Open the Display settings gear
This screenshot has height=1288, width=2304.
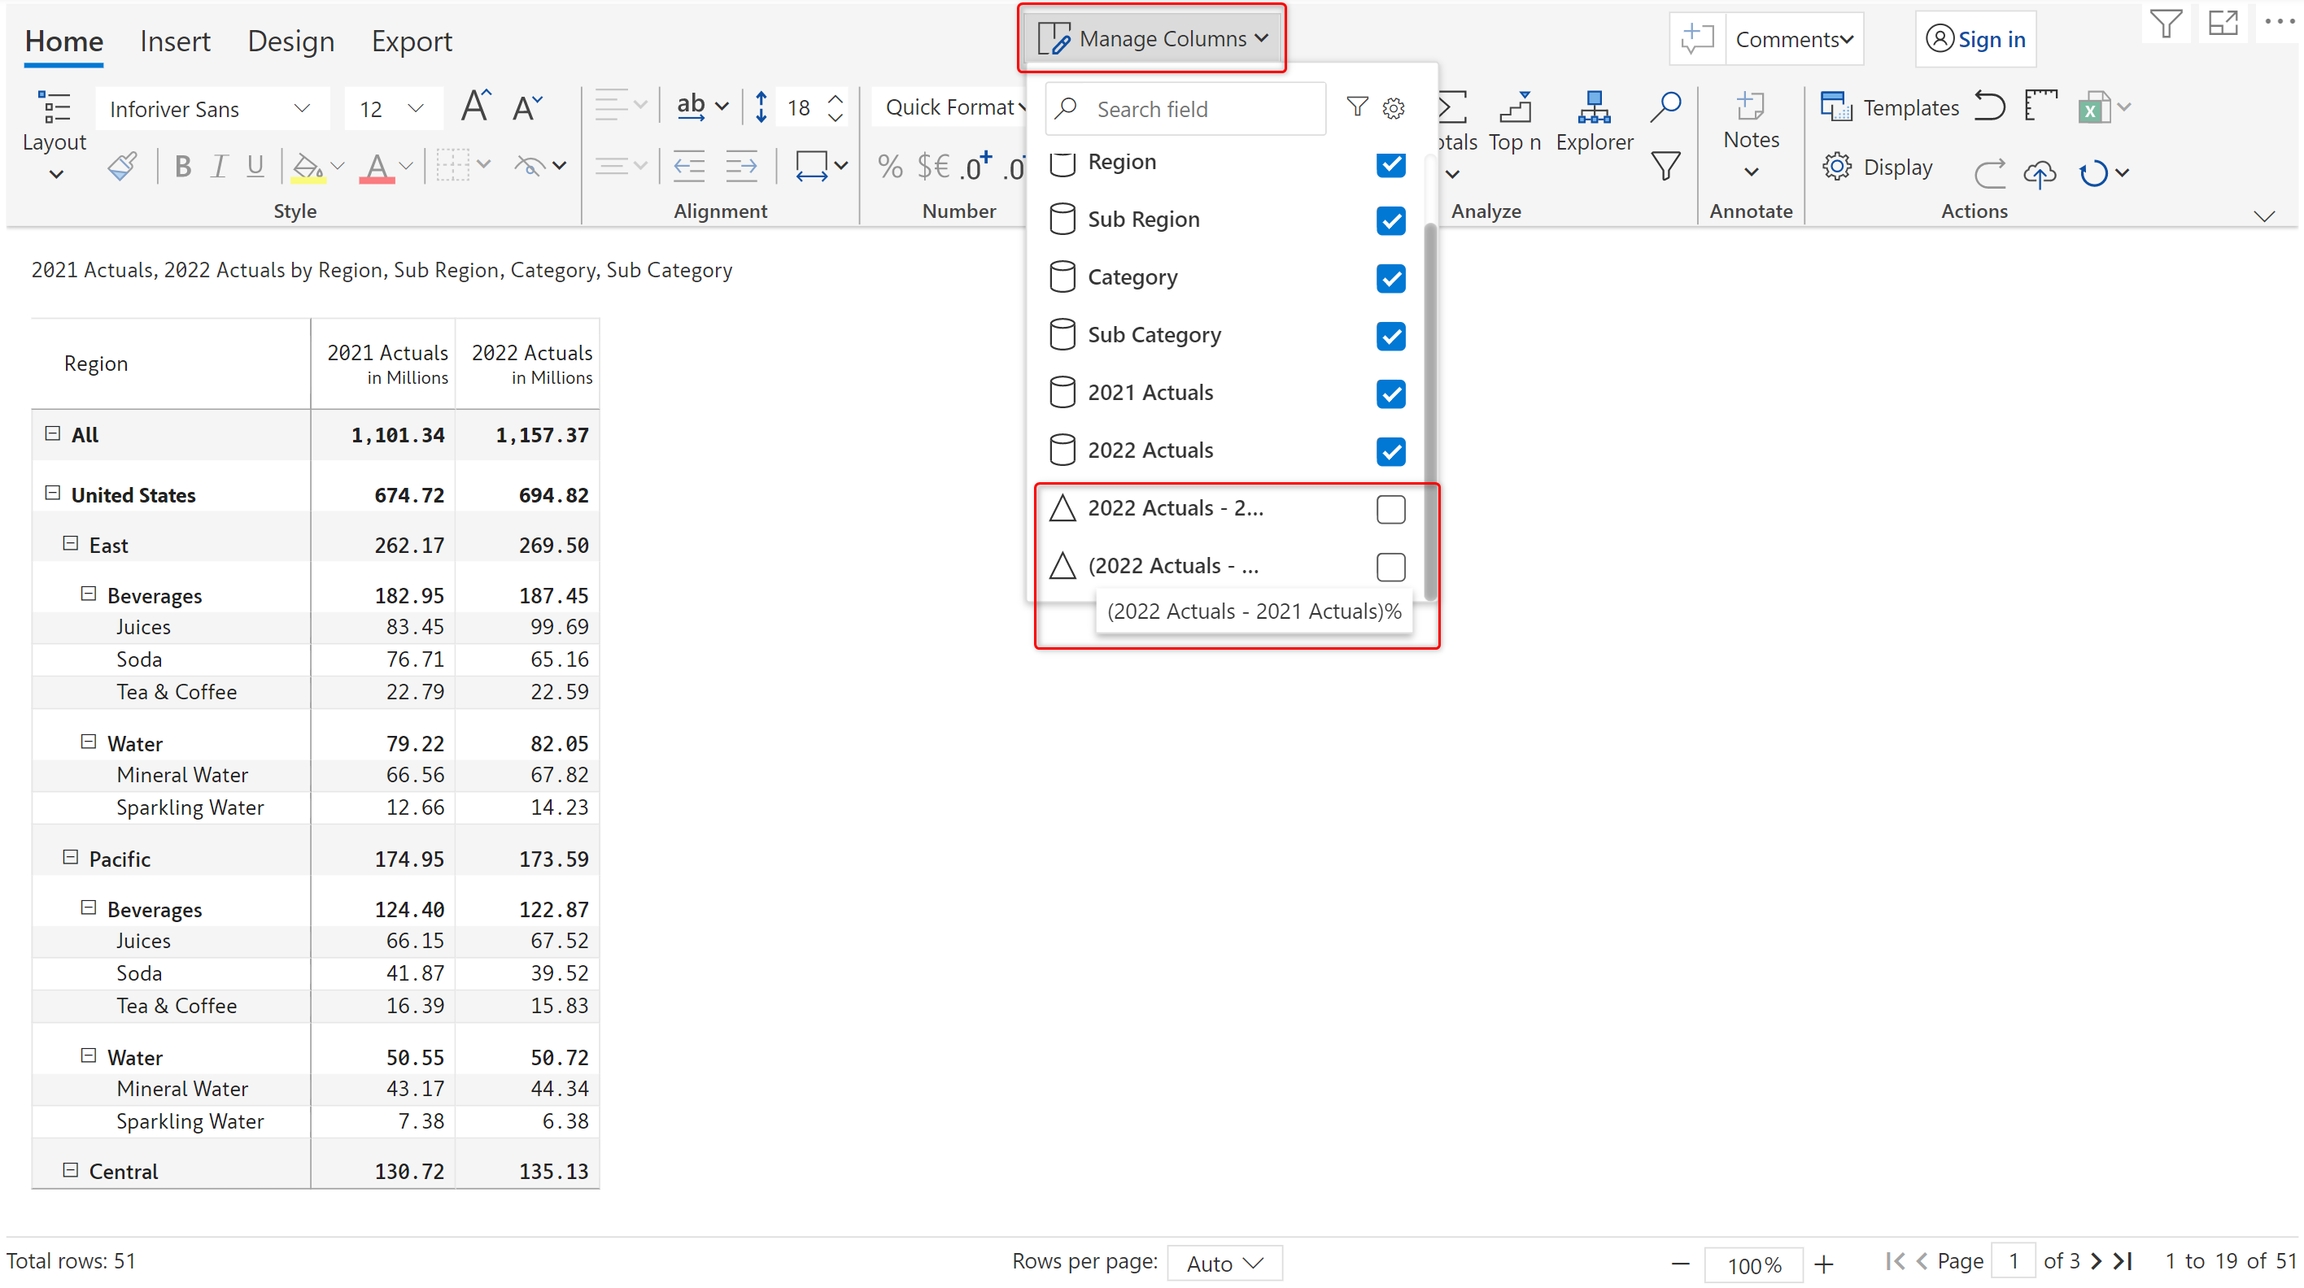tap(1837, 167)
